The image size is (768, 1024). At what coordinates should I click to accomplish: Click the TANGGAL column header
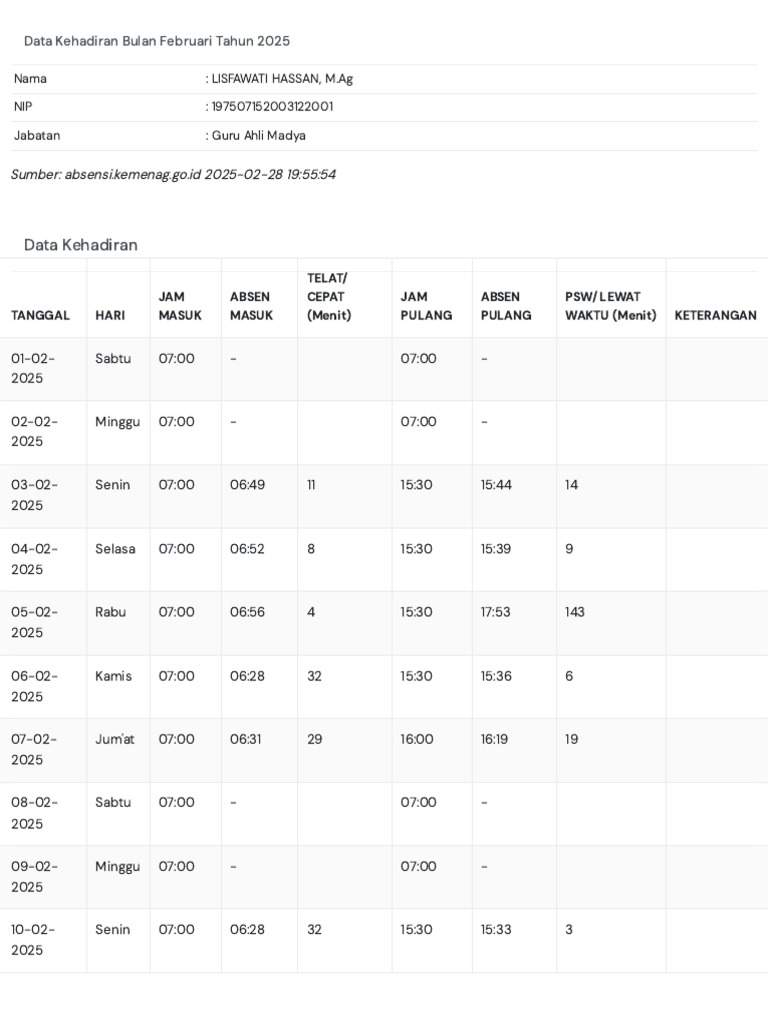click(40, 315)
